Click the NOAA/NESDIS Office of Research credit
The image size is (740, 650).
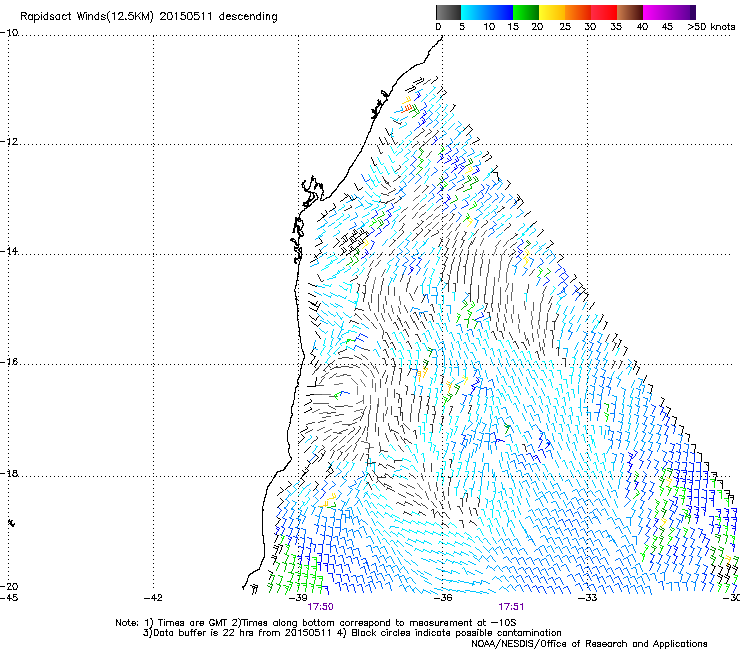(x=589, y=644)
